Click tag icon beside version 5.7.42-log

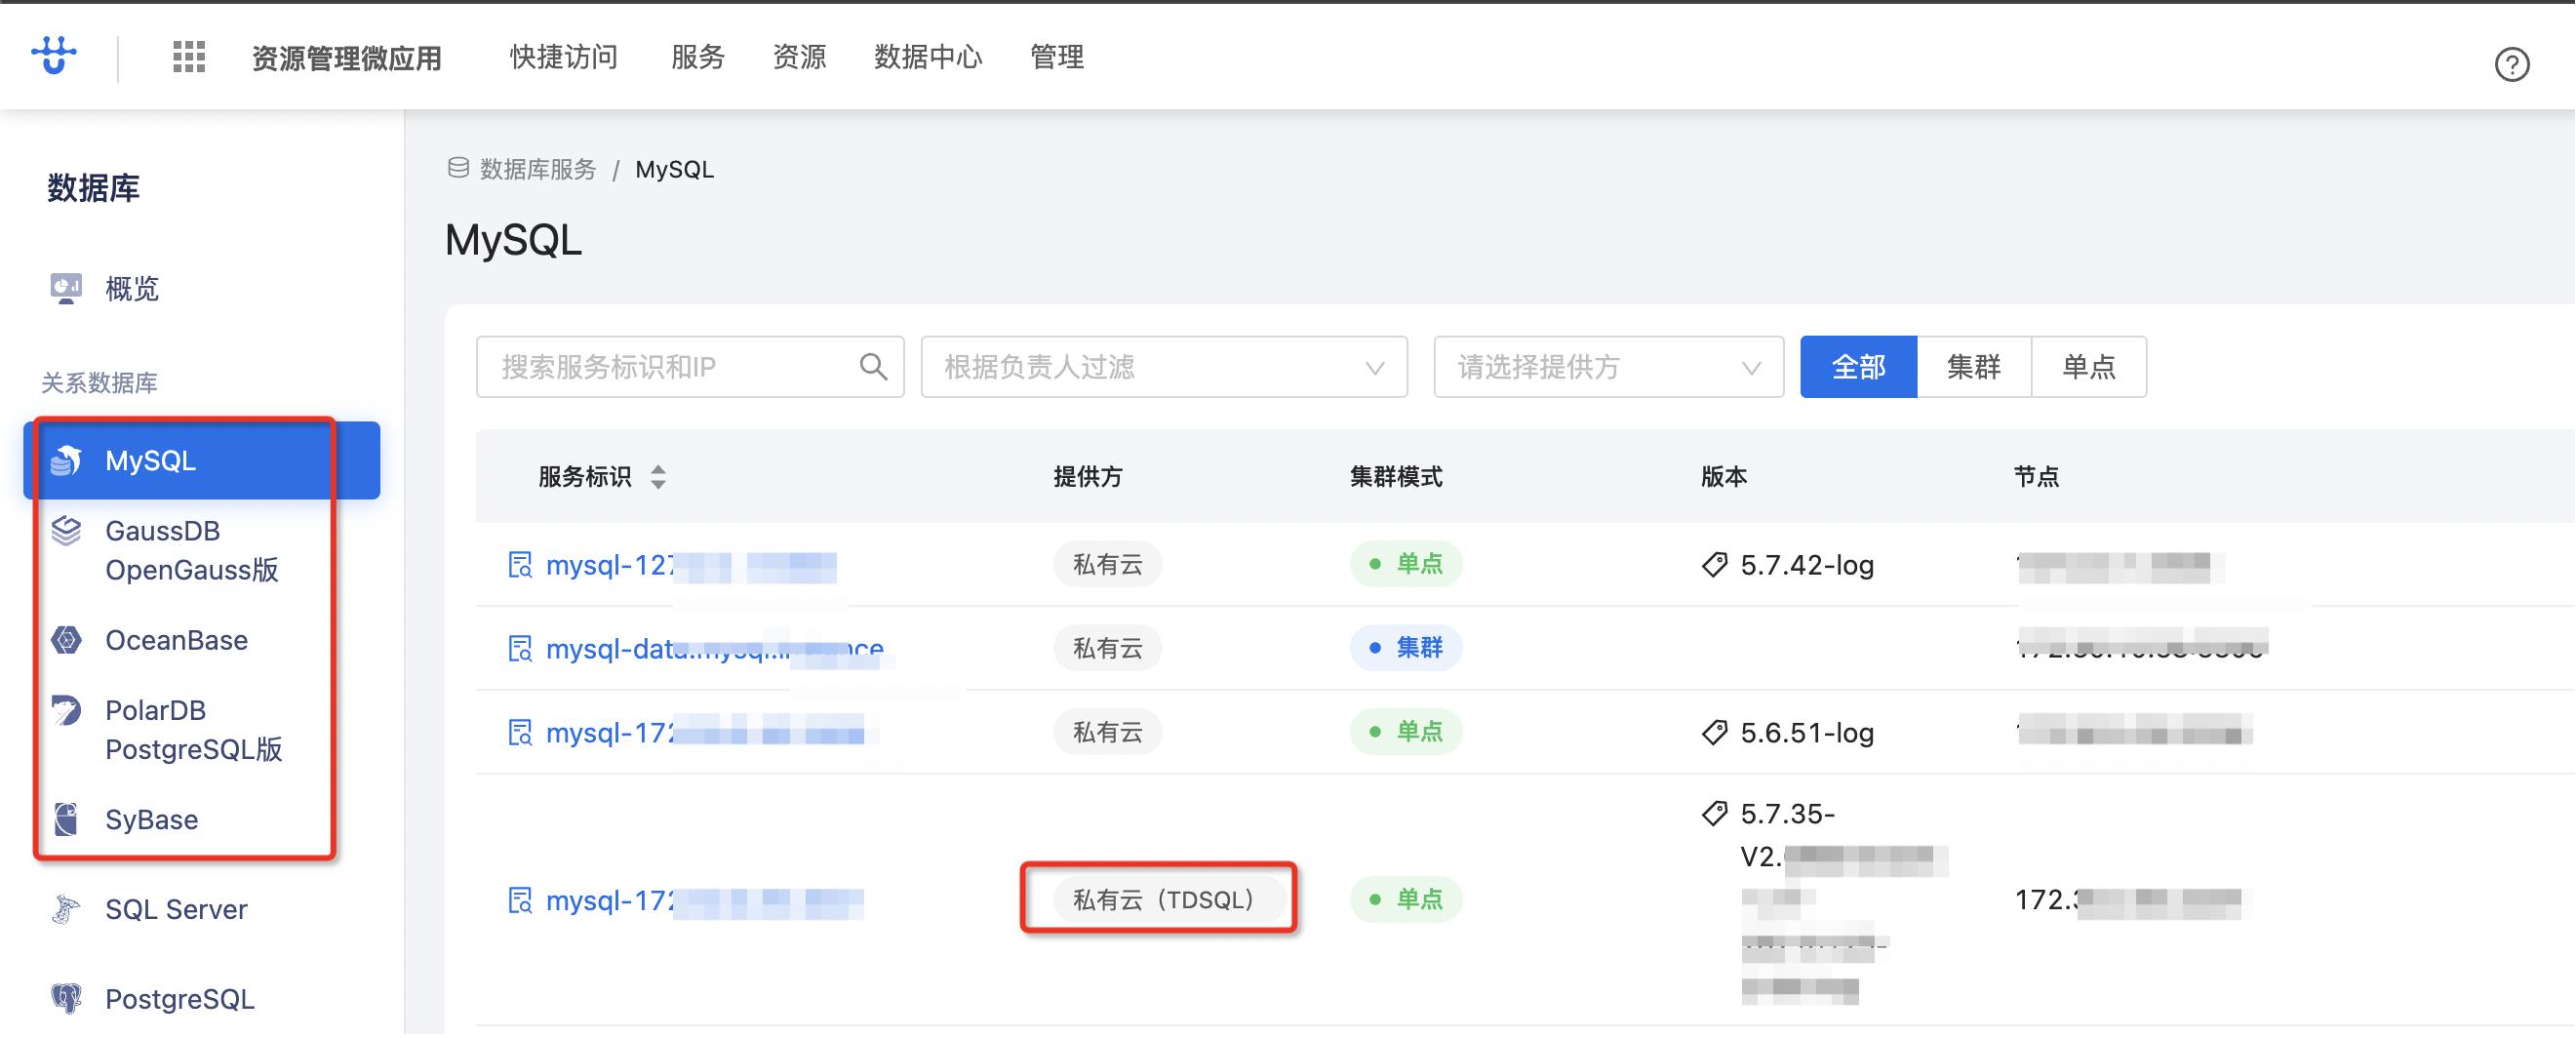(x=1714, y=565)
